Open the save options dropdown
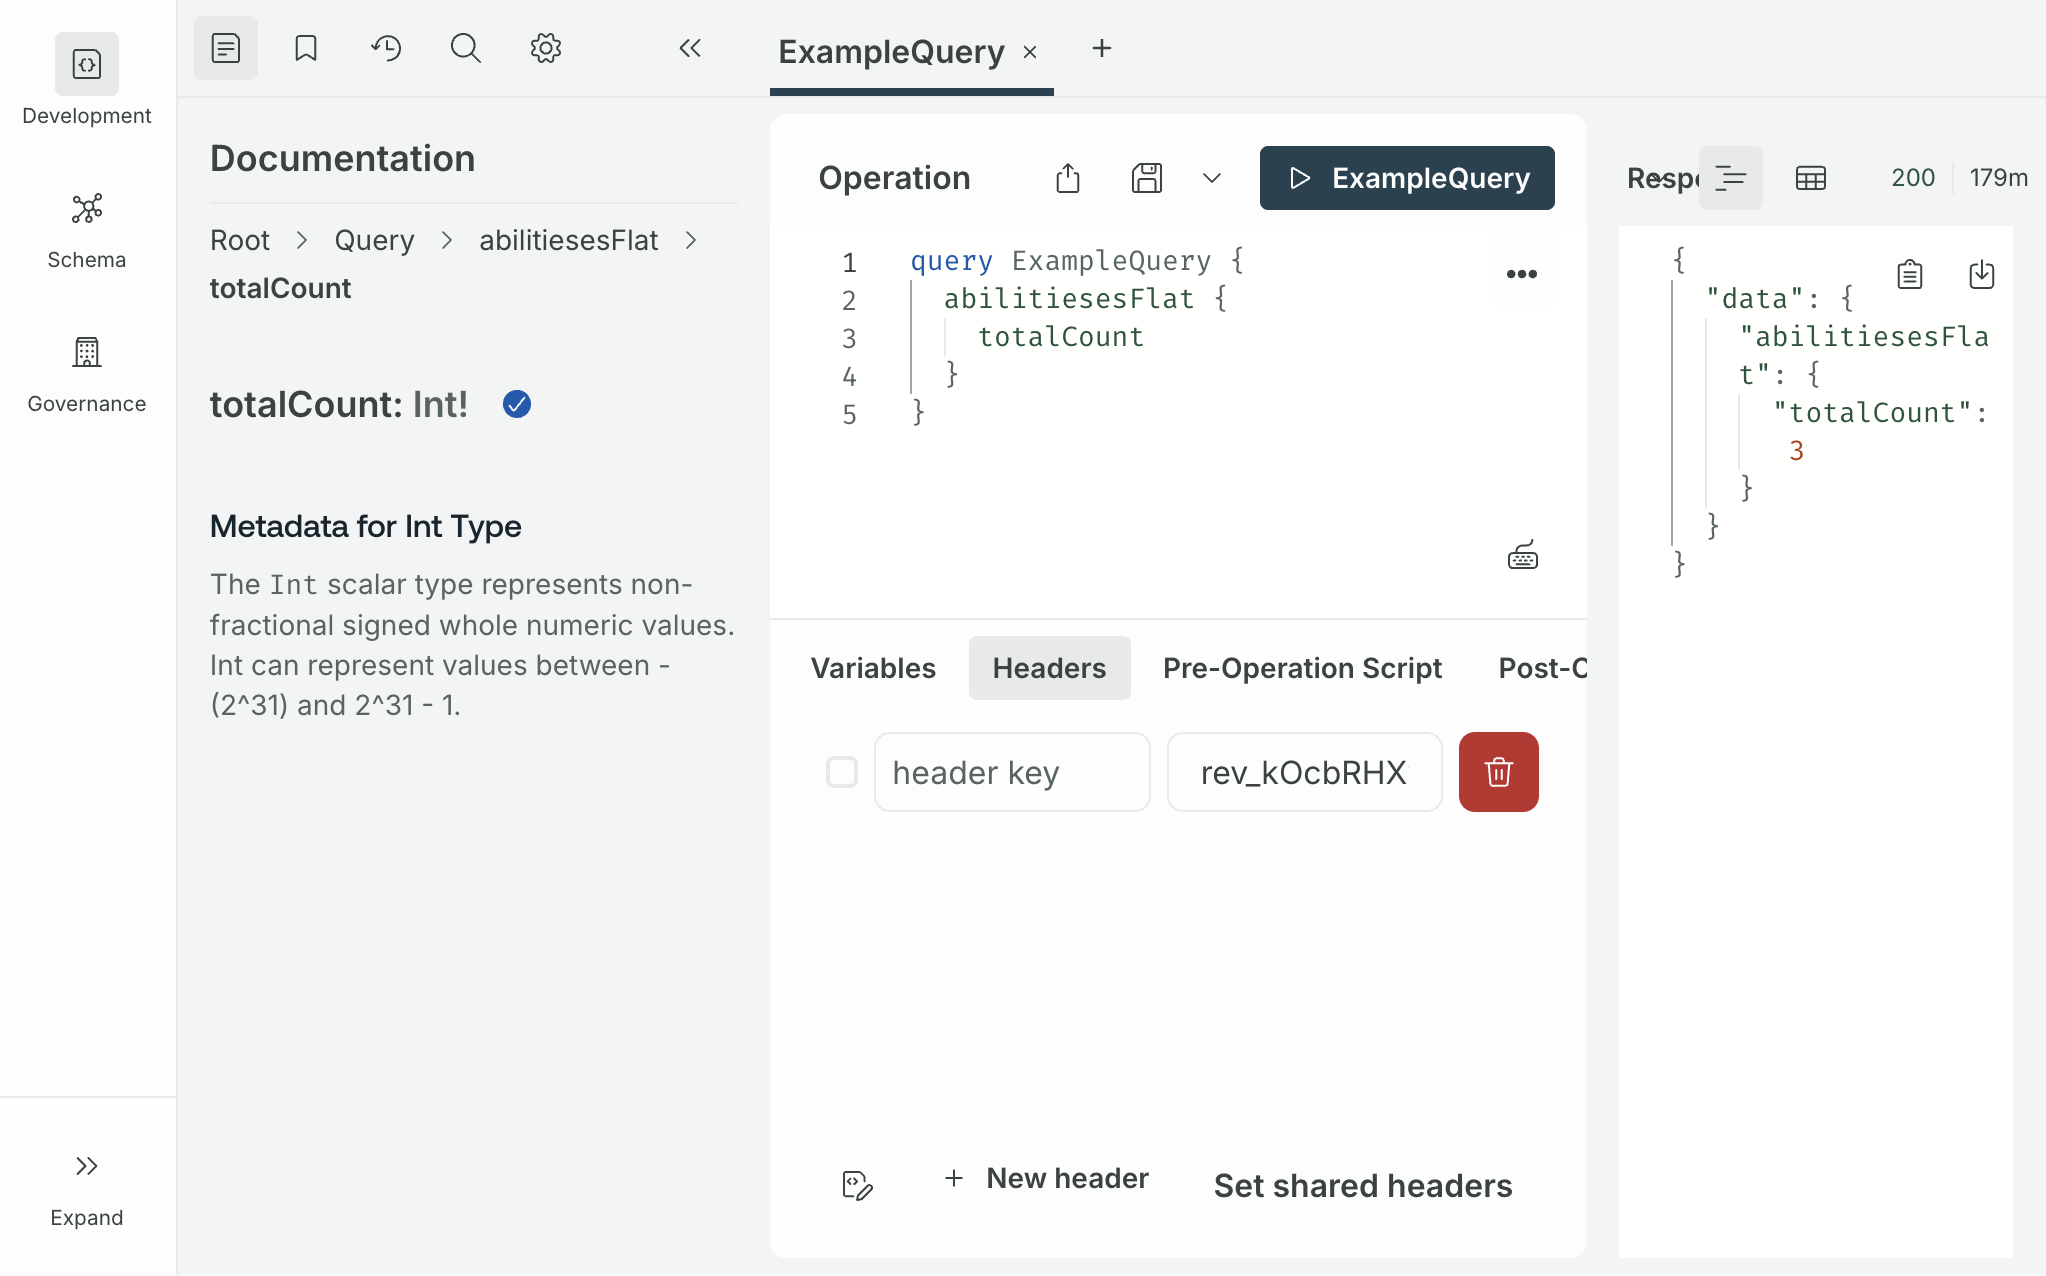Screen dimensions: 2046x1276 point(1211,177)
